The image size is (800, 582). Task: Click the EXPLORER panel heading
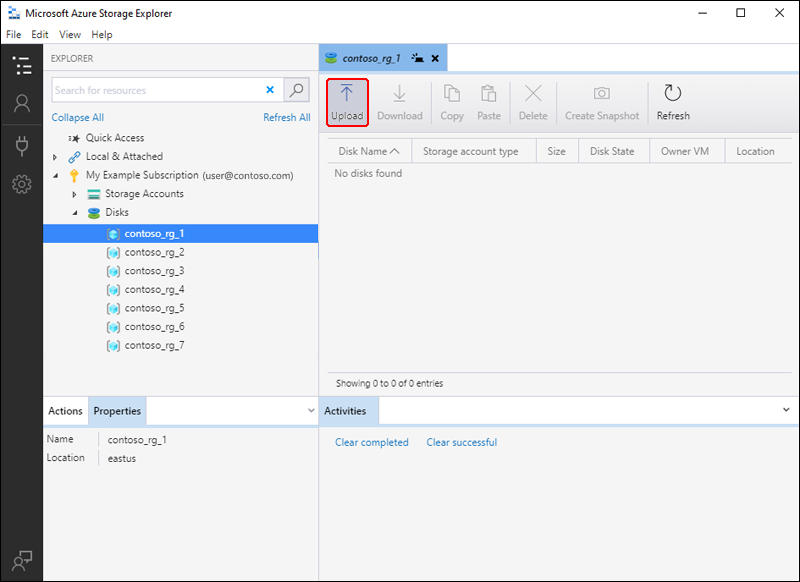click(72, 58)
